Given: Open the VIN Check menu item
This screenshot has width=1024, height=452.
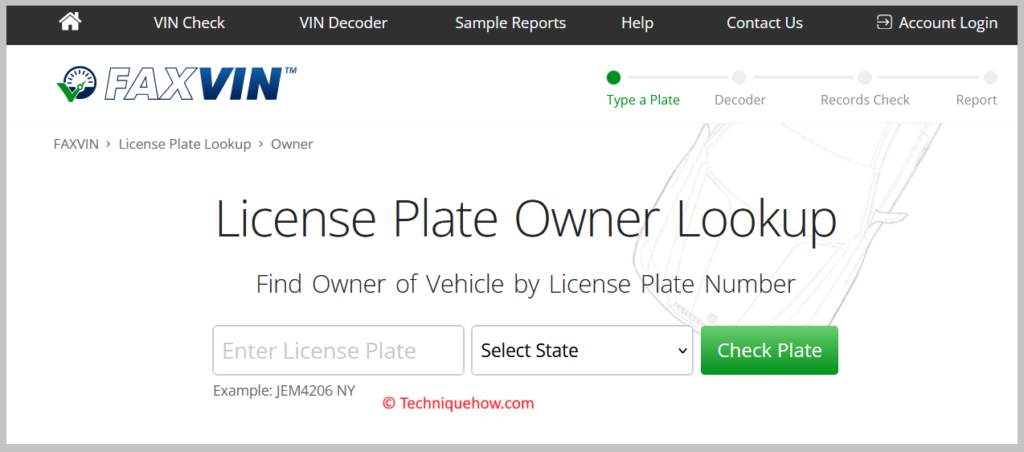Looking at the screenshot, I should coord(189,23).
